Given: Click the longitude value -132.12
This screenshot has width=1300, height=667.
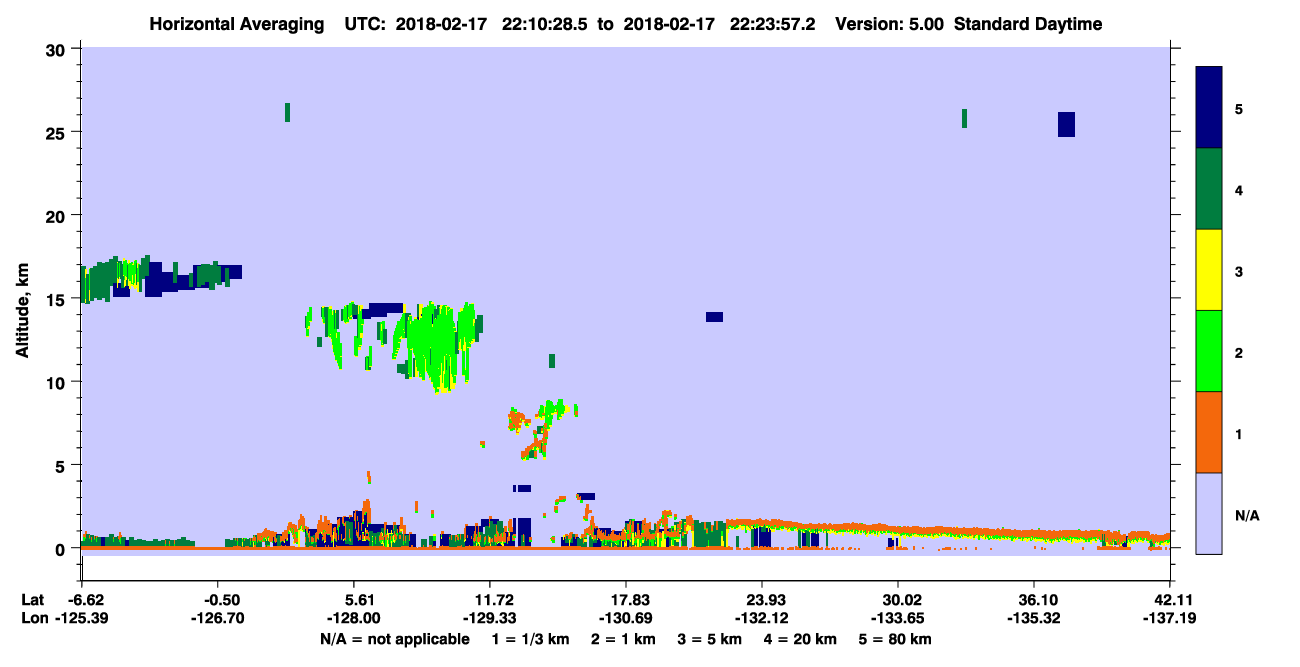Looking at the screenshot, I should 762,618.
